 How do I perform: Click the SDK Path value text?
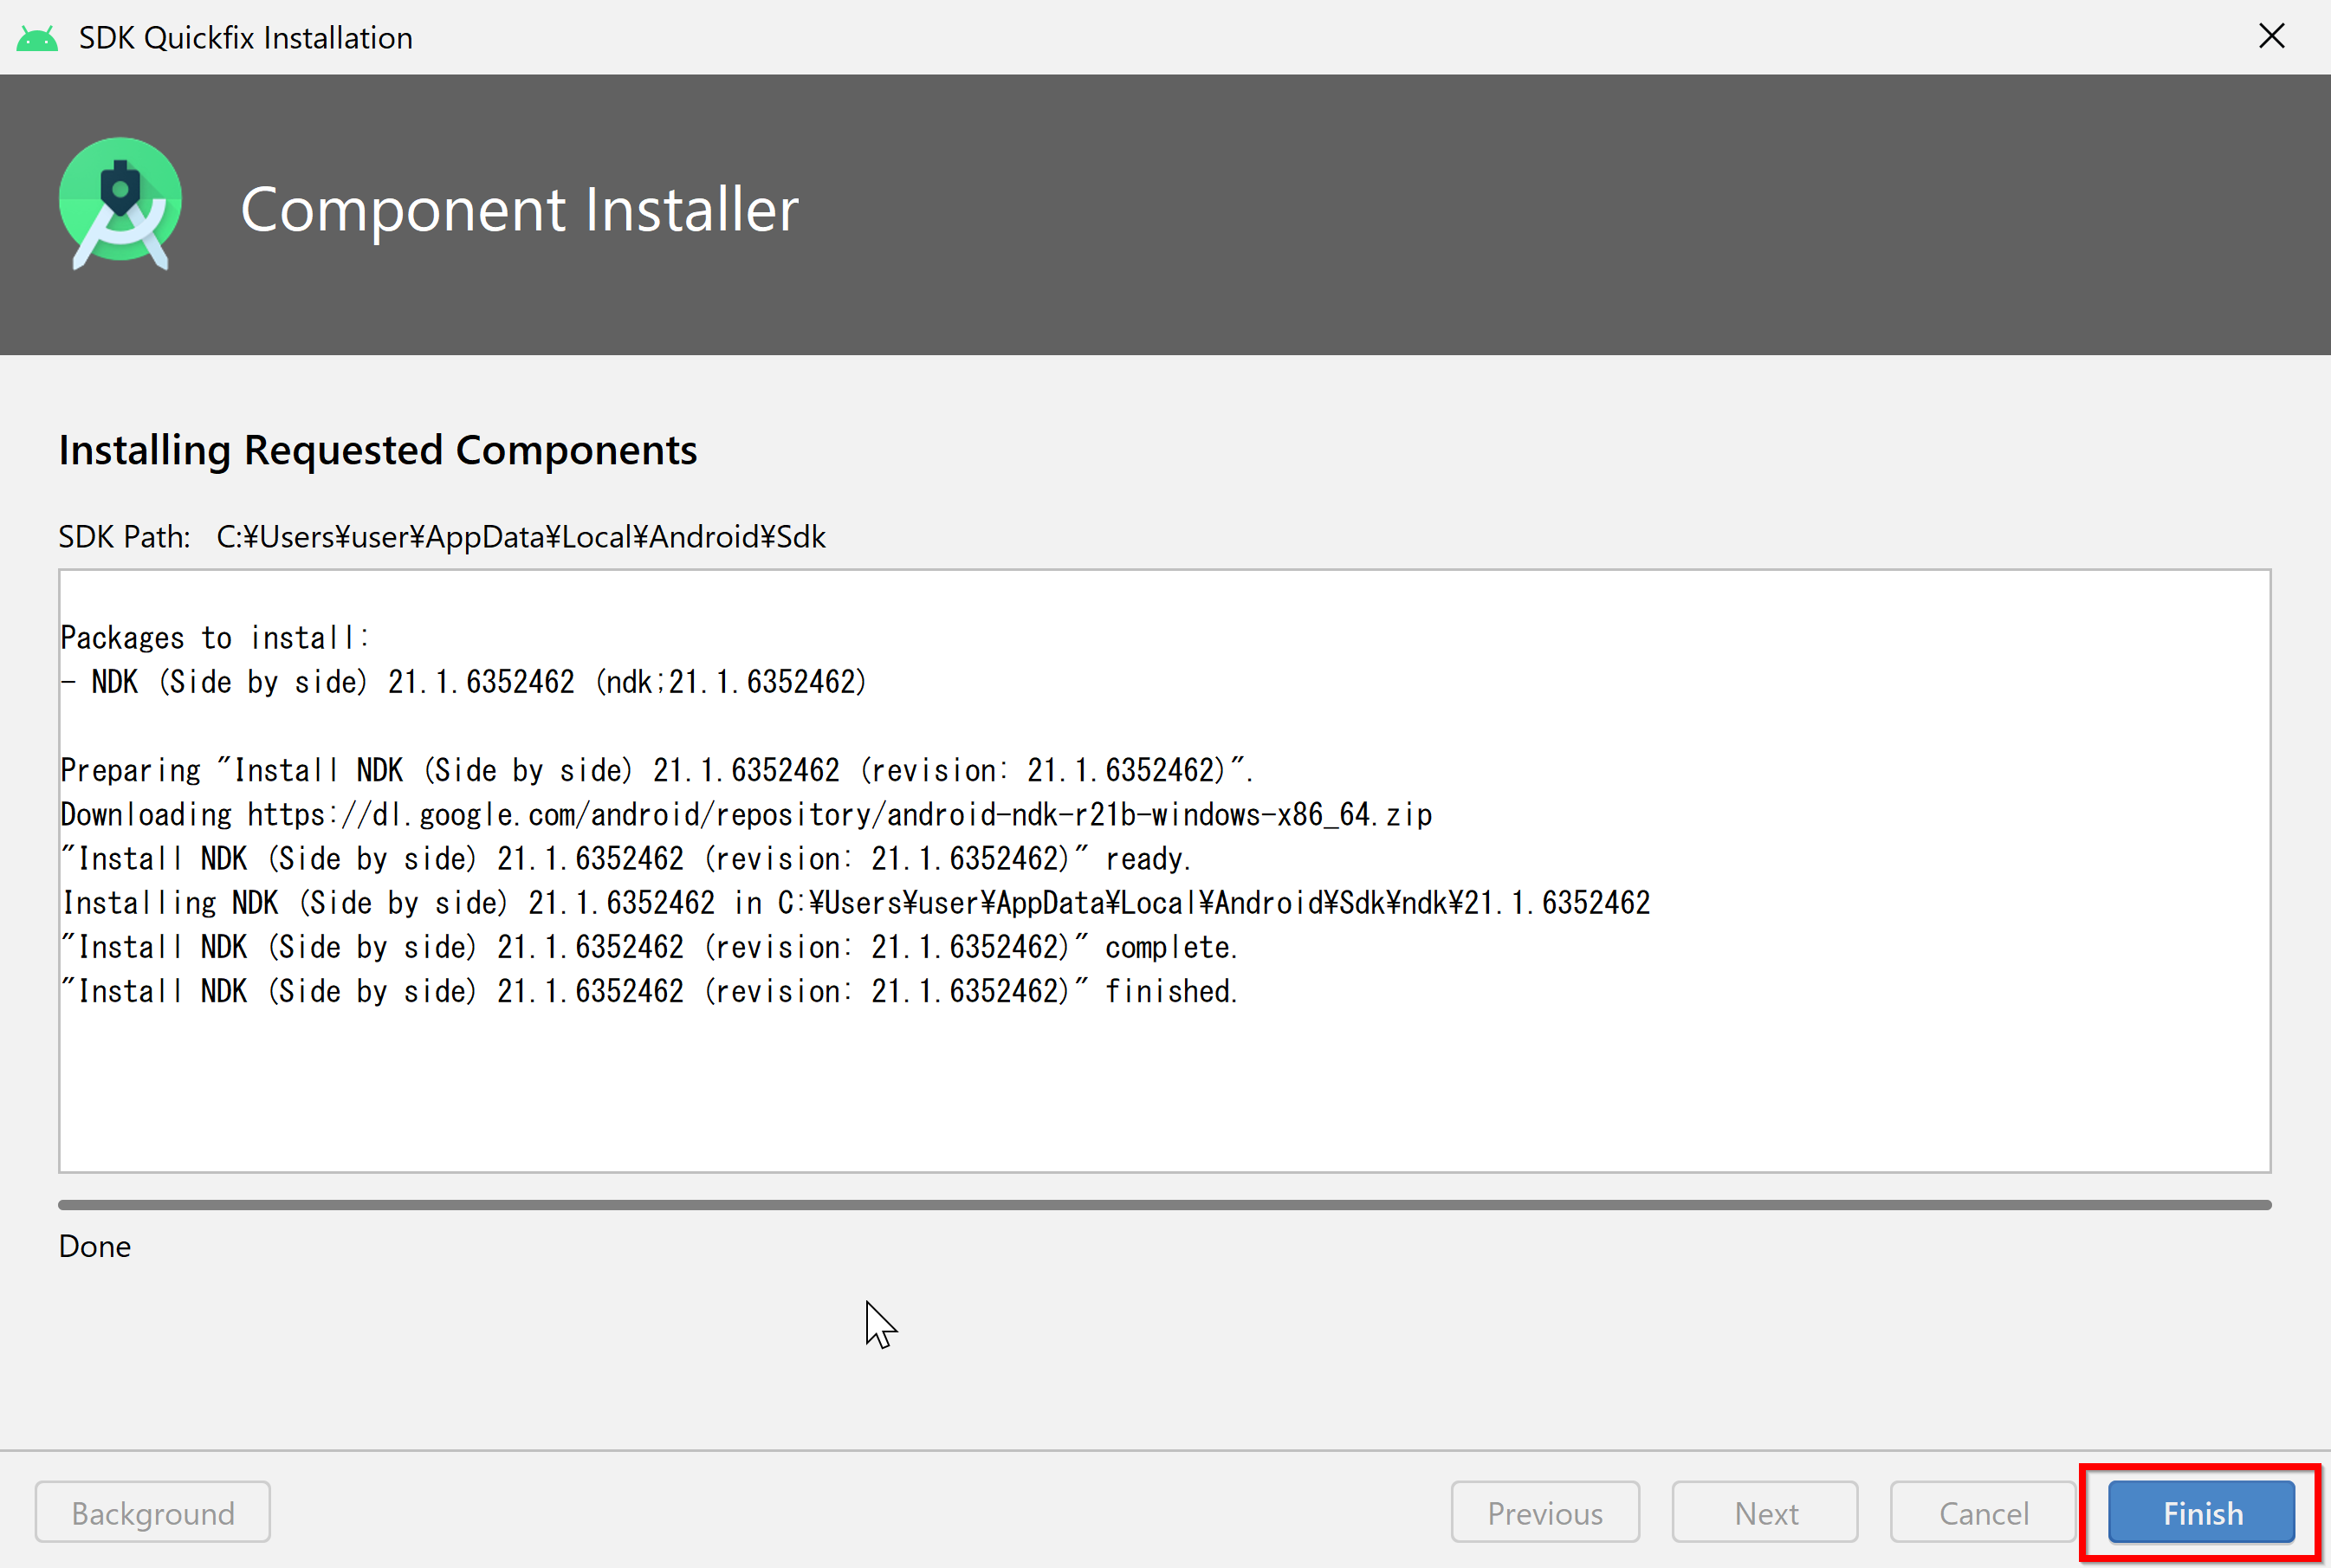[x=521, y=537]
